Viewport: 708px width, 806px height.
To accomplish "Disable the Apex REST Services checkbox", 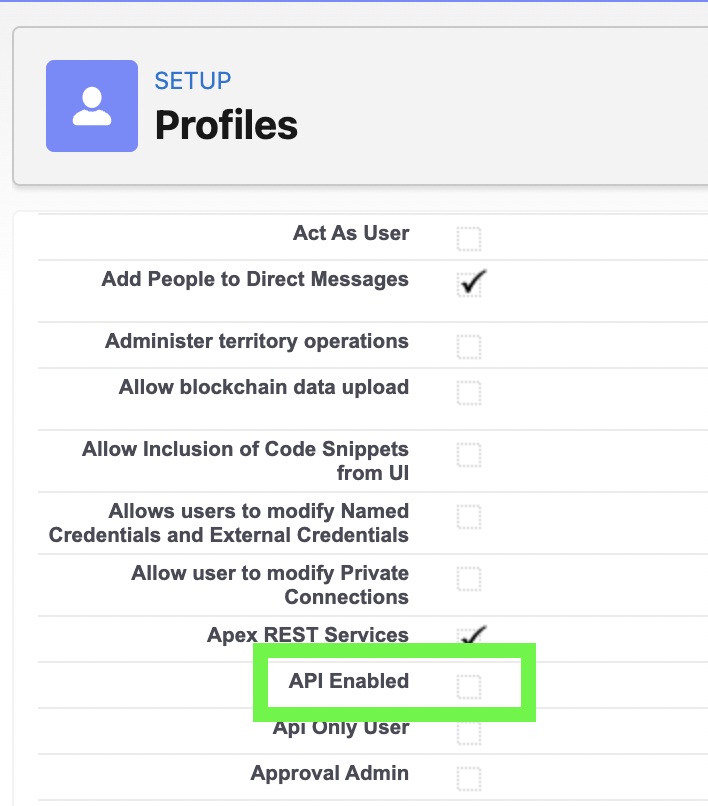I will pos(469,636).
